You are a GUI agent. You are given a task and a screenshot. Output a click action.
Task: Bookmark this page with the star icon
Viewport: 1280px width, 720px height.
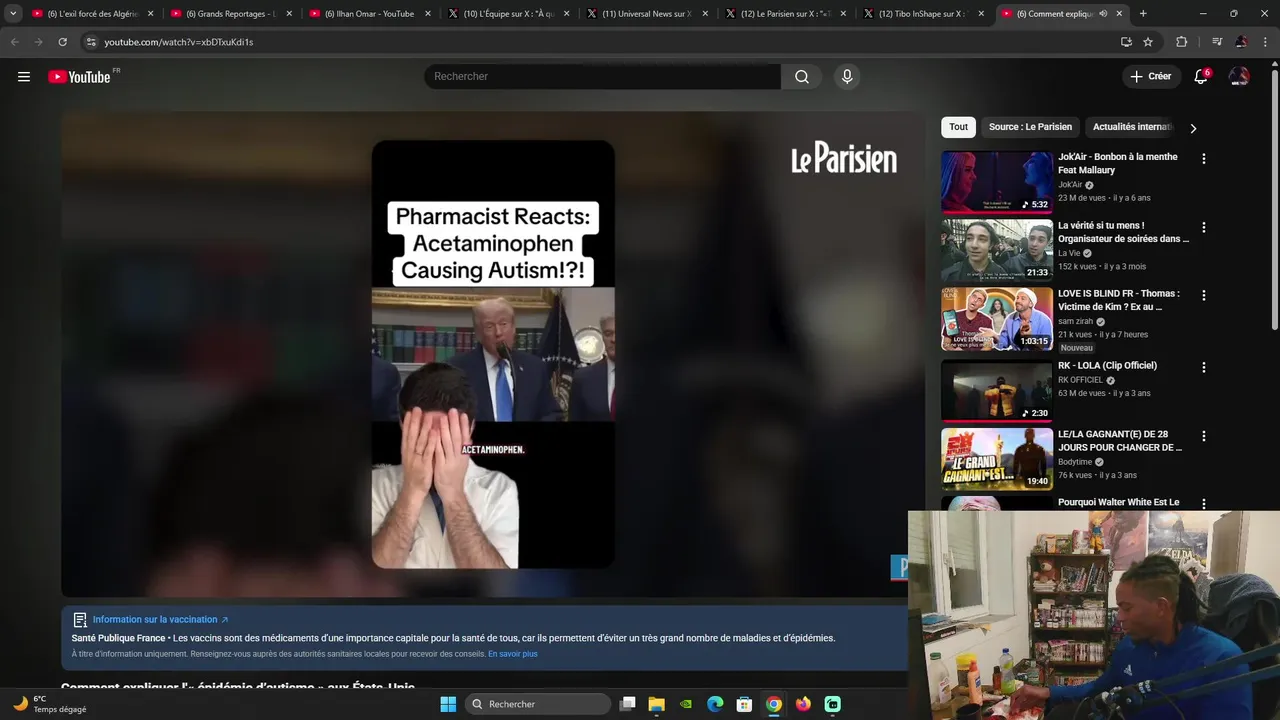1148,42
